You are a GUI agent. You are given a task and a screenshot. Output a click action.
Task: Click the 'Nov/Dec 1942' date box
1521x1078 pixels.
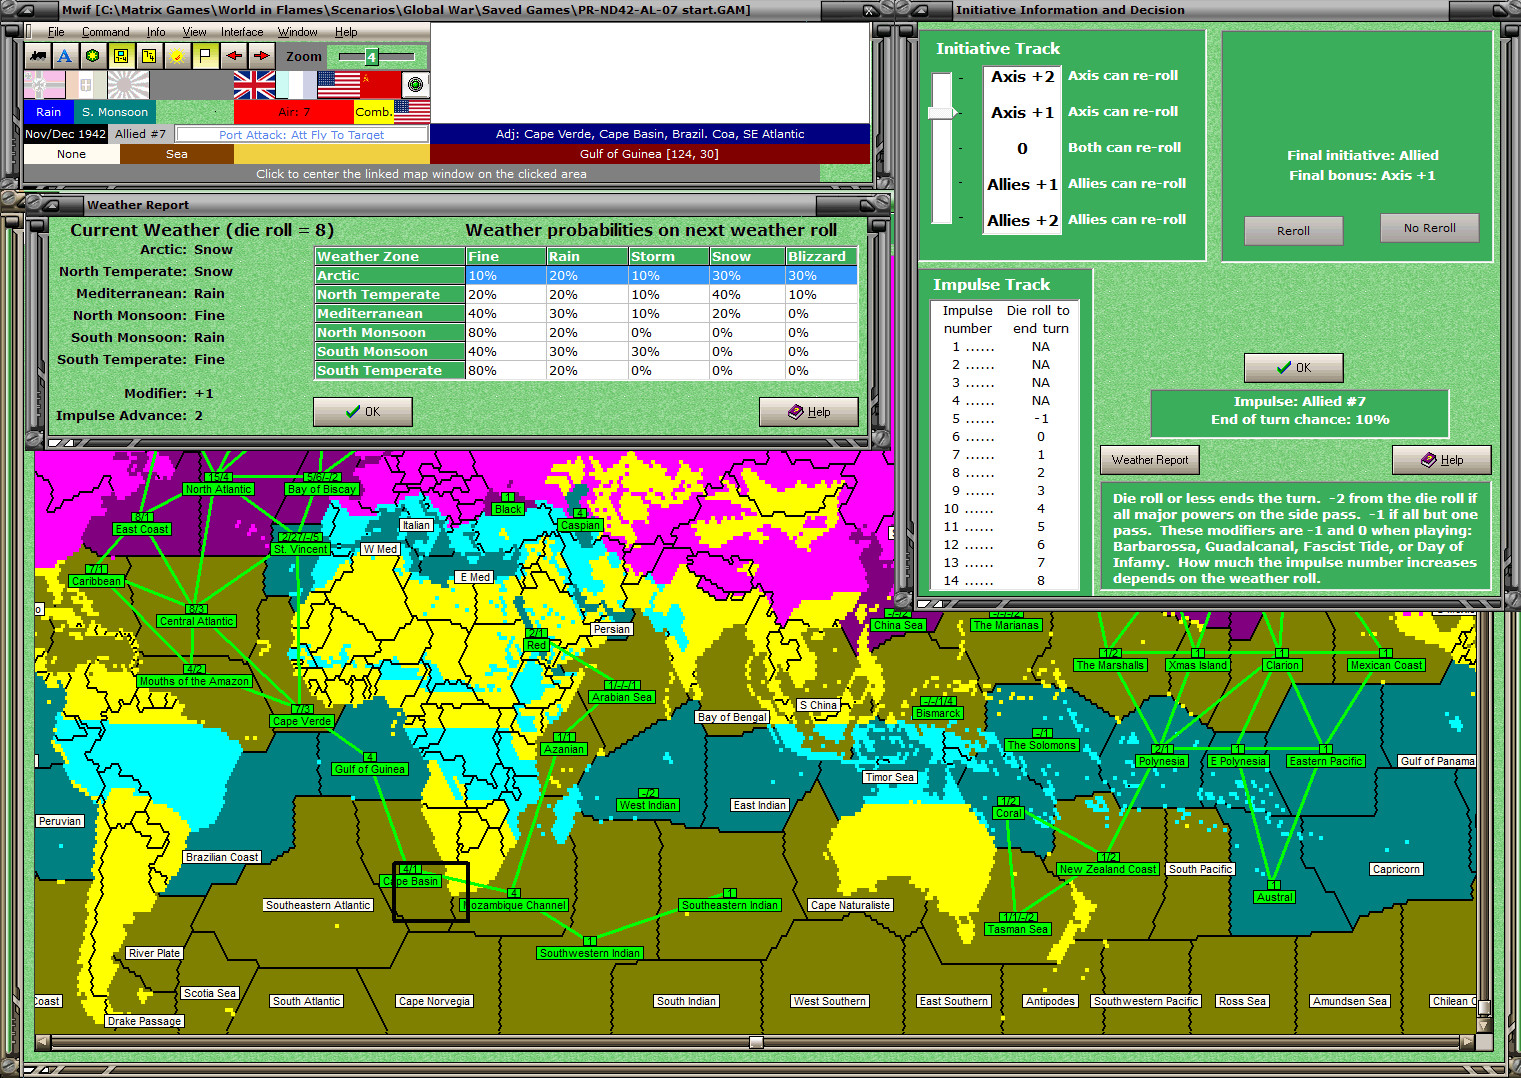65,134
